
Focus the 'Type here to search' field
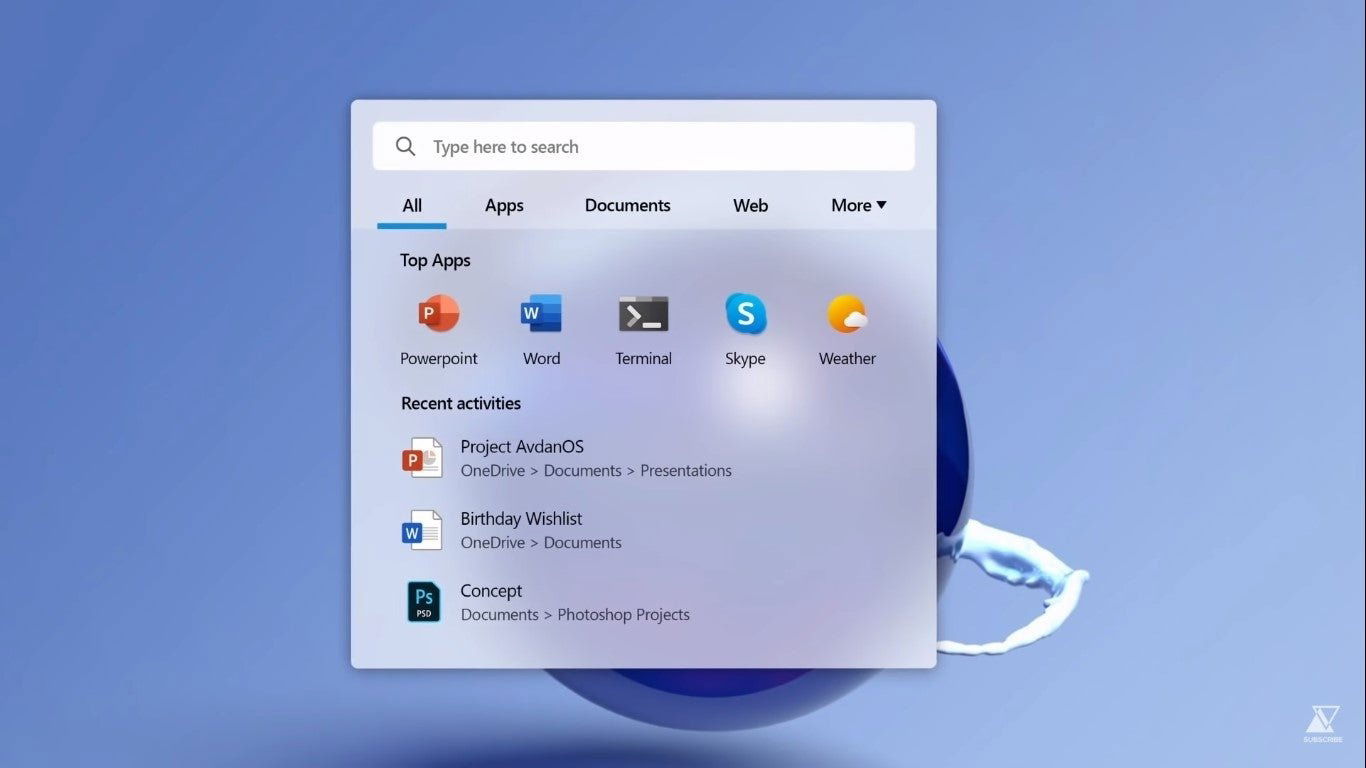click(644, 146)
